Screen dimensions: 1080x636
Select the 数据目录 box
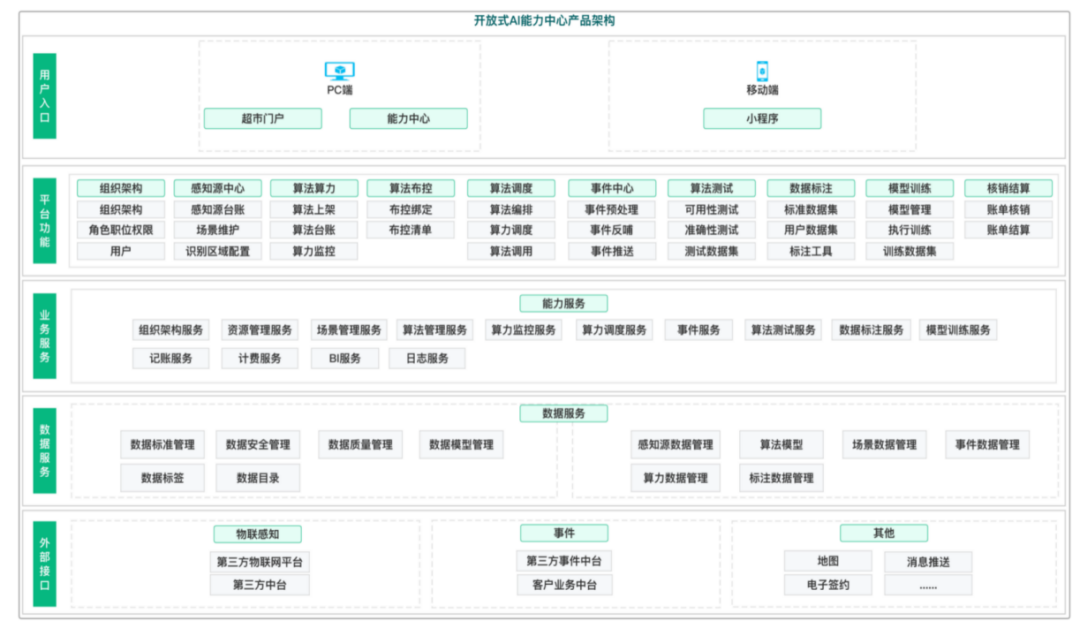tap(258, 478)
